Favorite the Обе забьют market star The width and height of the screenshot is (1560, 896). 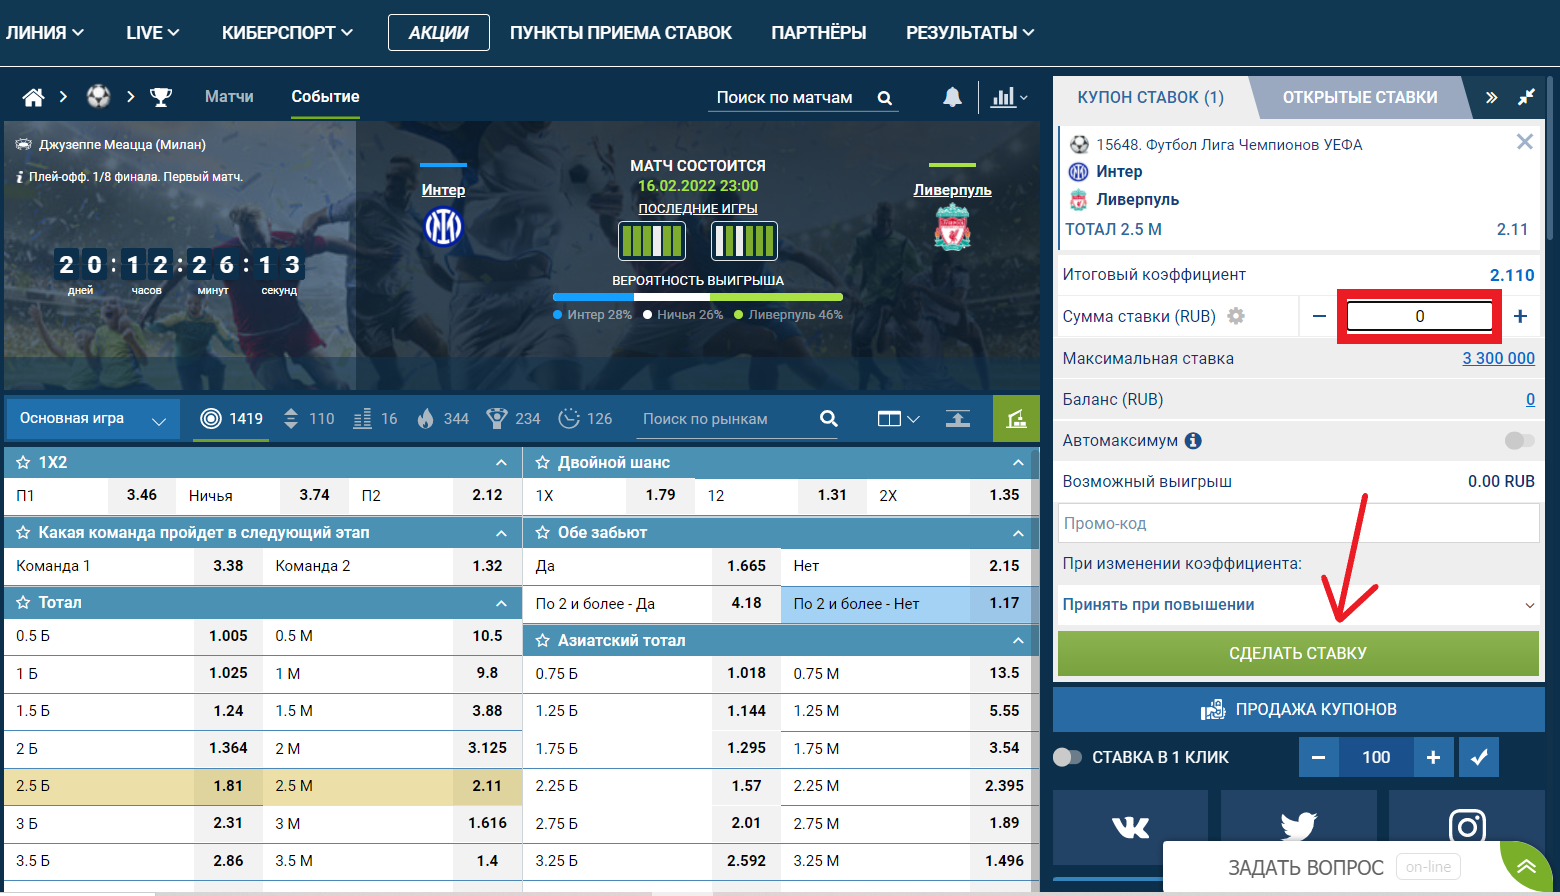542,533
